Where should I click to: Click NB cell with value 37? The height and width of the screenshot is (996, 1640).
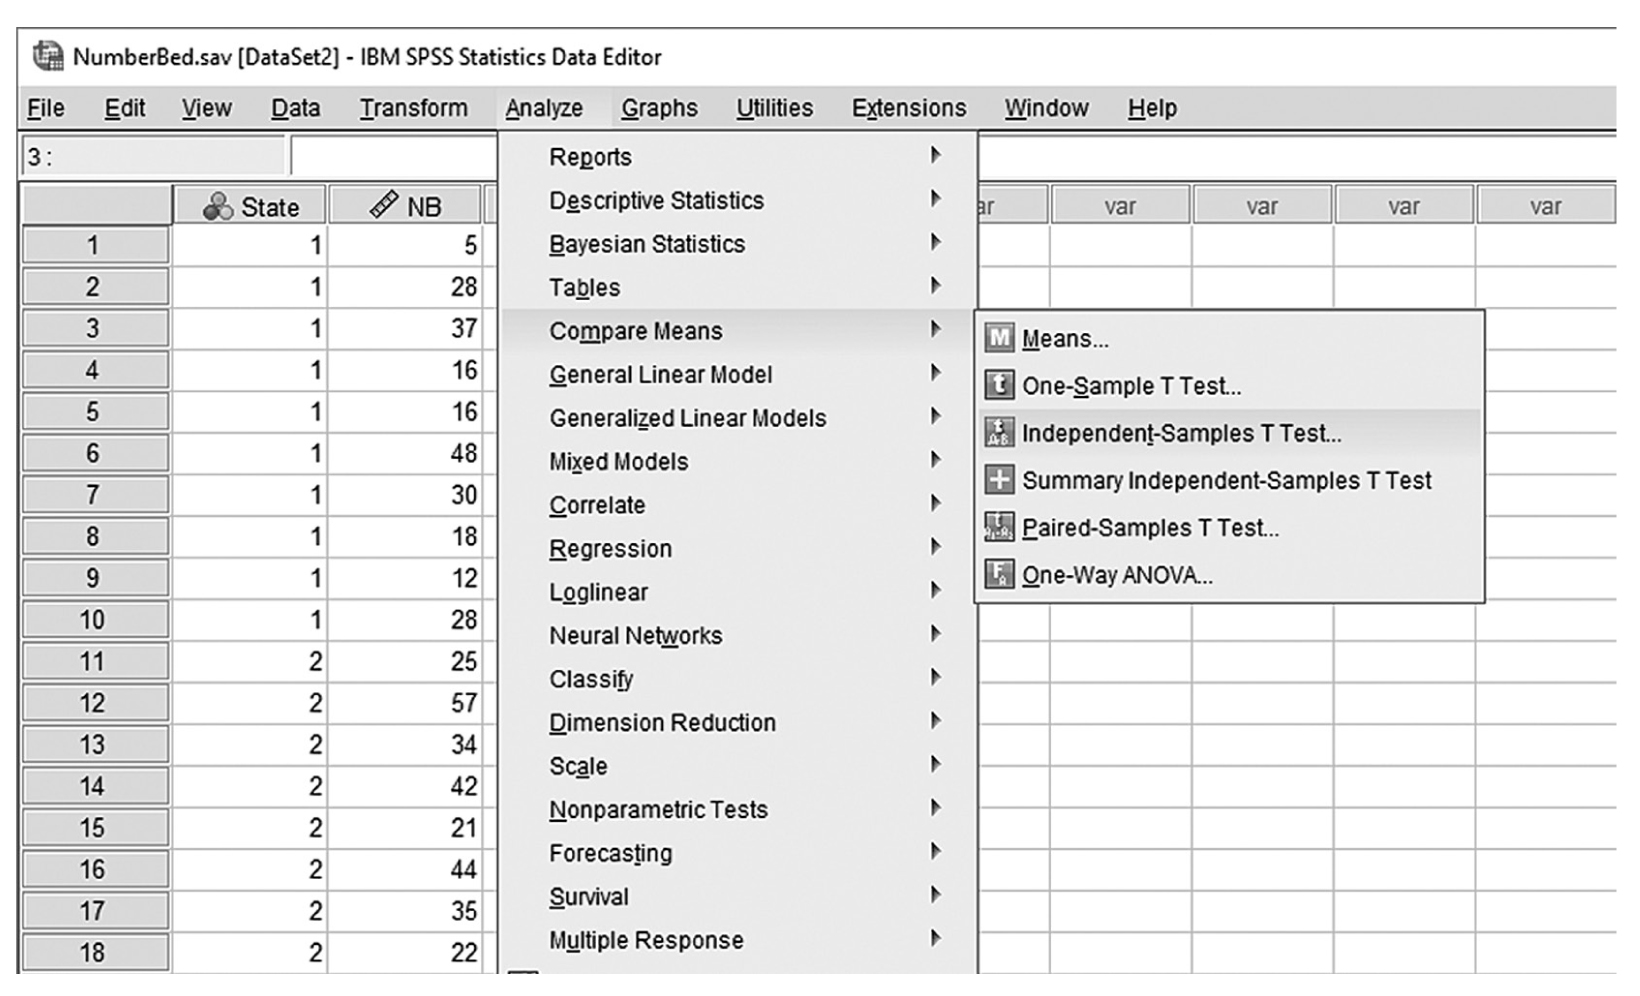tap(406, 328)
